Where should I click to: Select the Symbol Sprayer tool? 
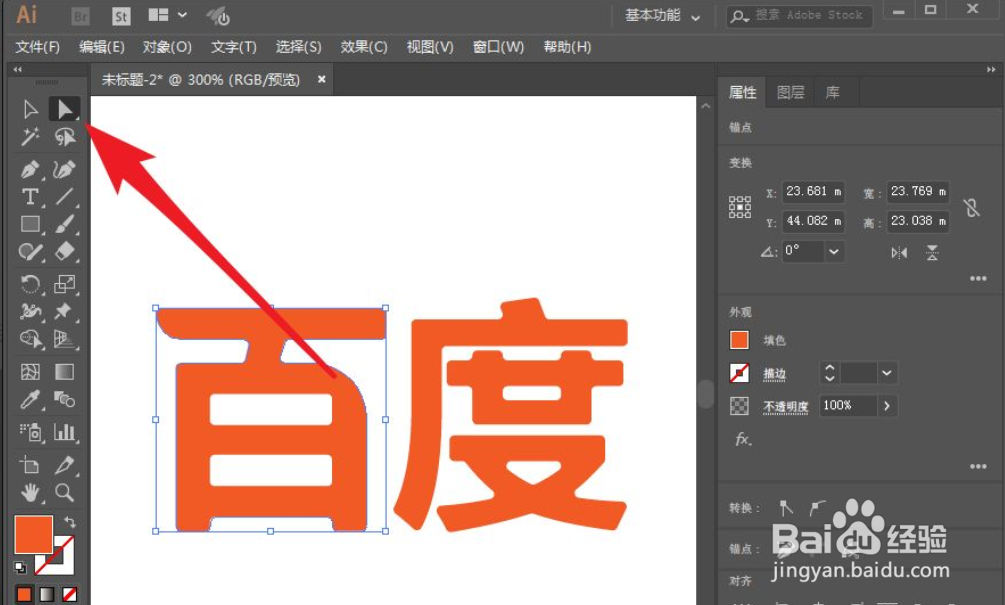(x=30, y=432)
